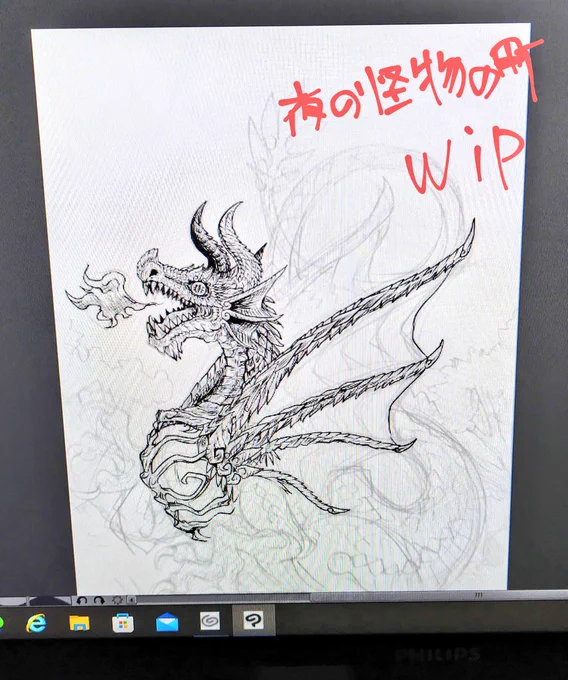Click the reset rotation gear-shaped icon
This screenshot has width=568, height=680.
pos(117,600)
